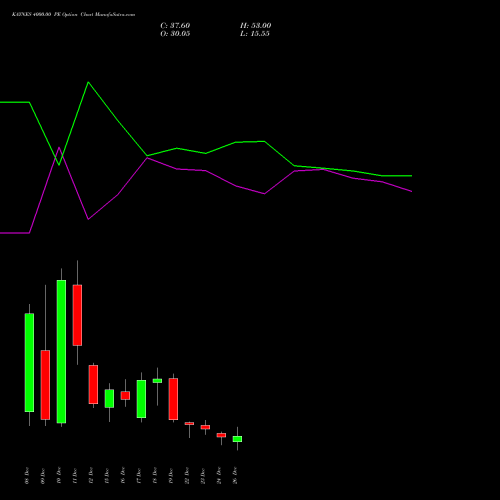Click the small green candlestick above 26 Dec
This screenshot has width=500, height=500.
click(x=237, y=439)
